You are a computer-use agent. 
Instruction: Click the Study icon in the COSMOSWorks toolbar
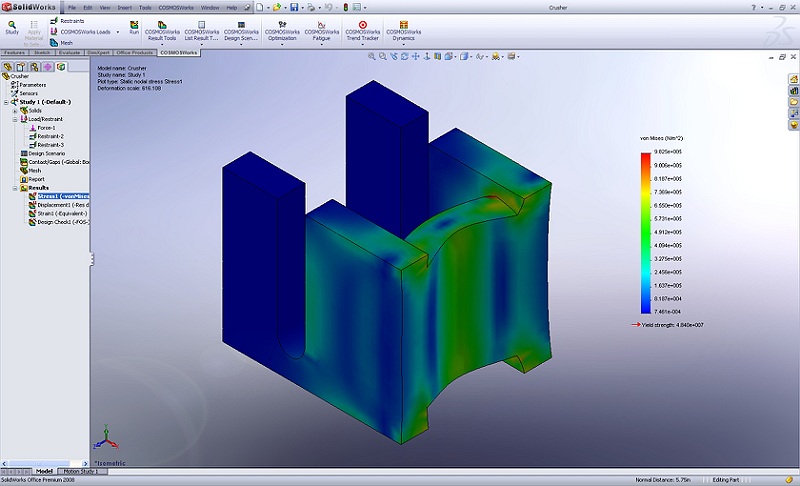click(12, 24)
